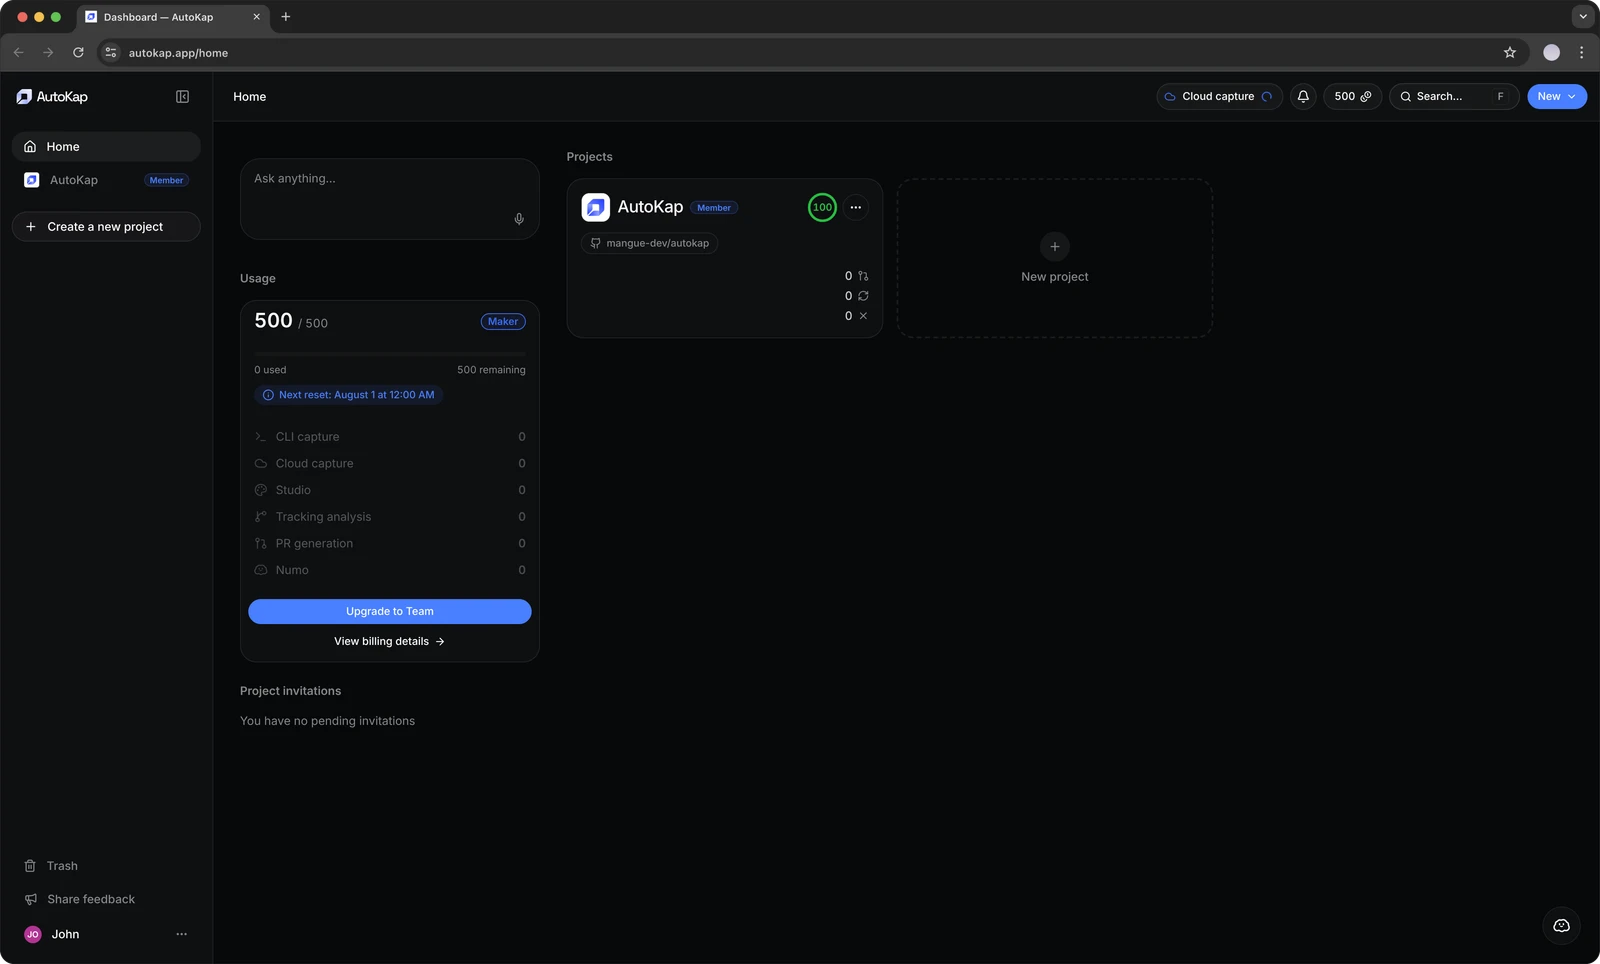Click the Cloud capture button in header
The height and width of the screenshot is (964, 1600).
1220,97
